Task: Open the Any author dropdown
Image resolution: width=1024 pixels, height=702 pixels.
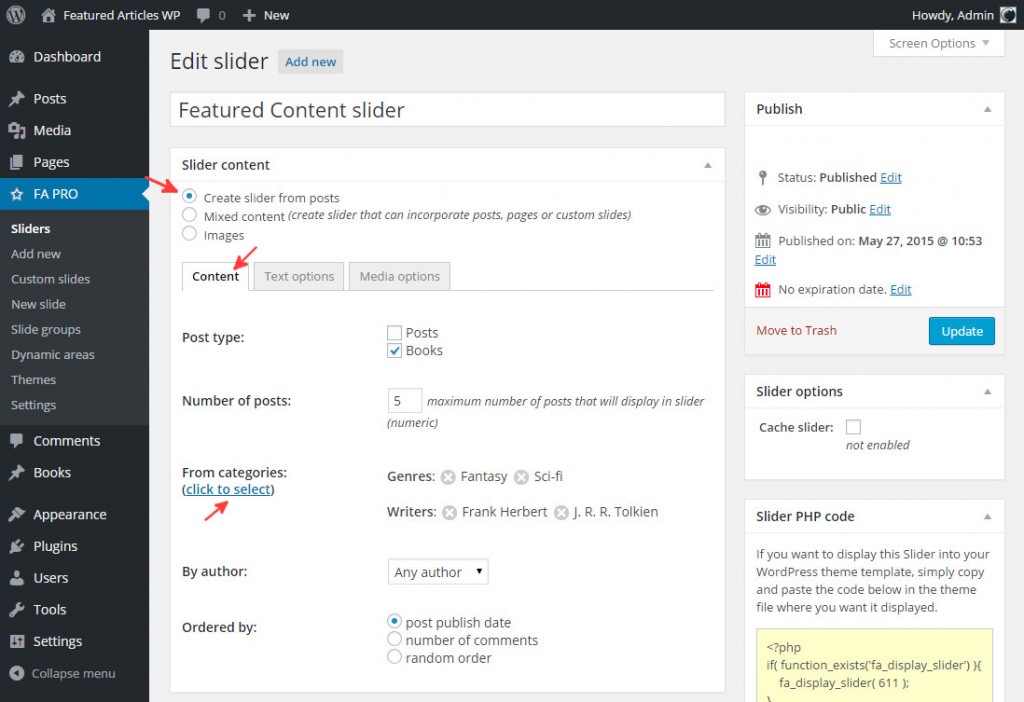Action: tap(437, 572)
